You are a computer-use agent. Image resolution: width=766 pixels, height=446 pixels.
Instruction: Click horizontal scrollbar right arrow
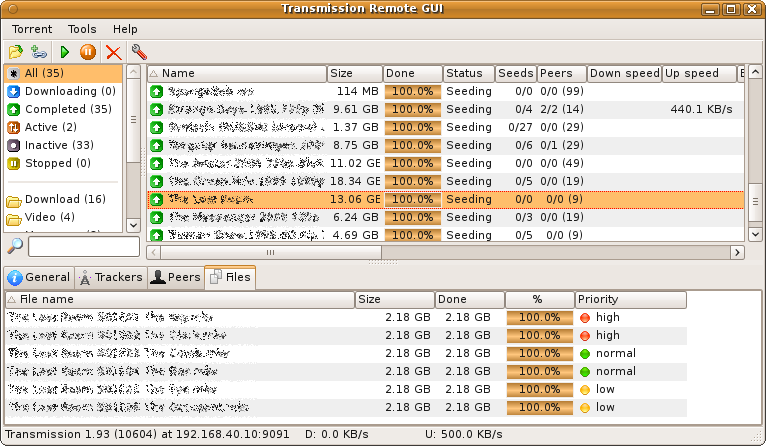pyautogui.click(x=737, y=253)
